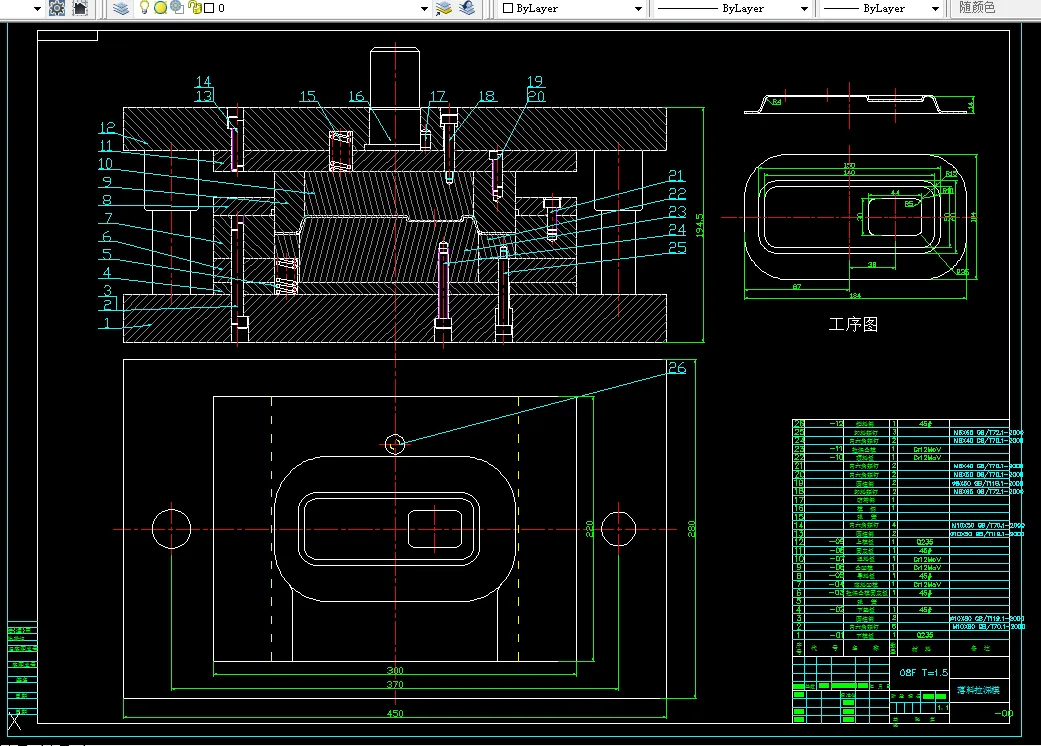
Task: Open the ByLayer linetype dropdown
Action: click(804, 8)
